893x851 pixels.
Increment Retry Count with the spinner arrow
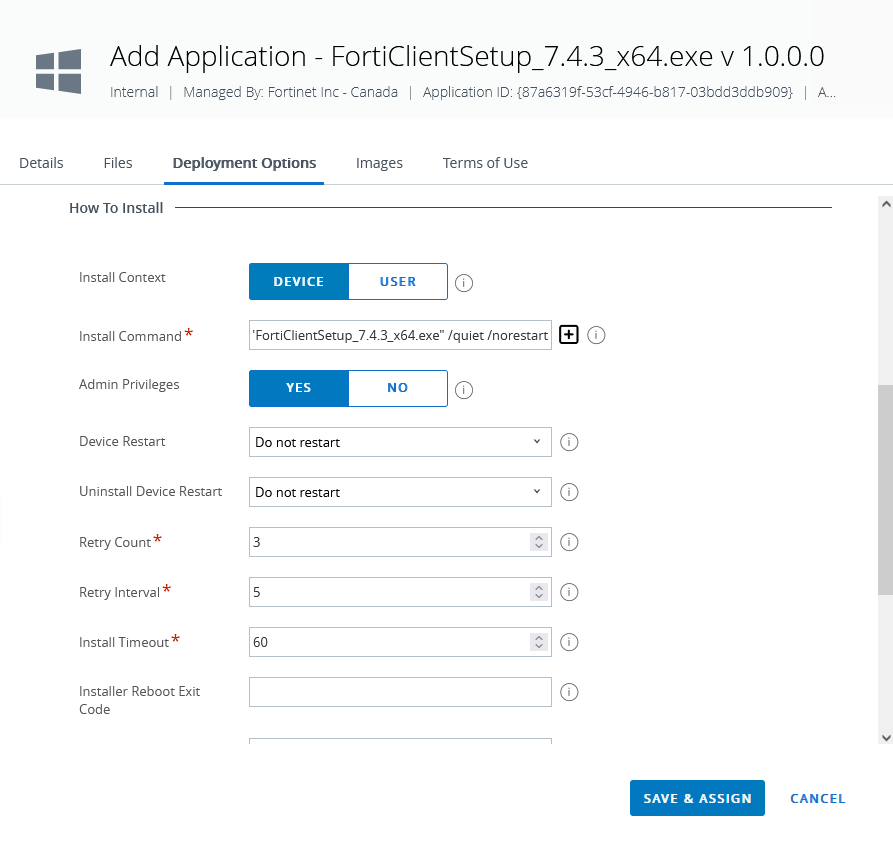pos(539,537)
